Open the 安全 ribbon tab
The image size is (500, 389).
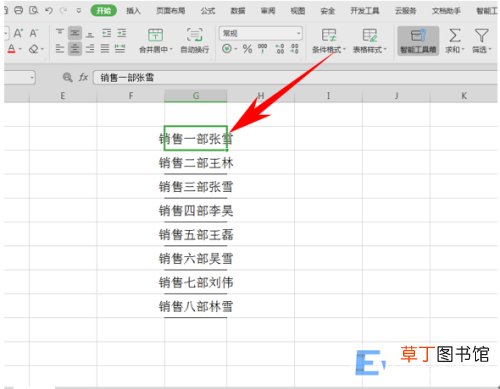click(x=327, y=11)
